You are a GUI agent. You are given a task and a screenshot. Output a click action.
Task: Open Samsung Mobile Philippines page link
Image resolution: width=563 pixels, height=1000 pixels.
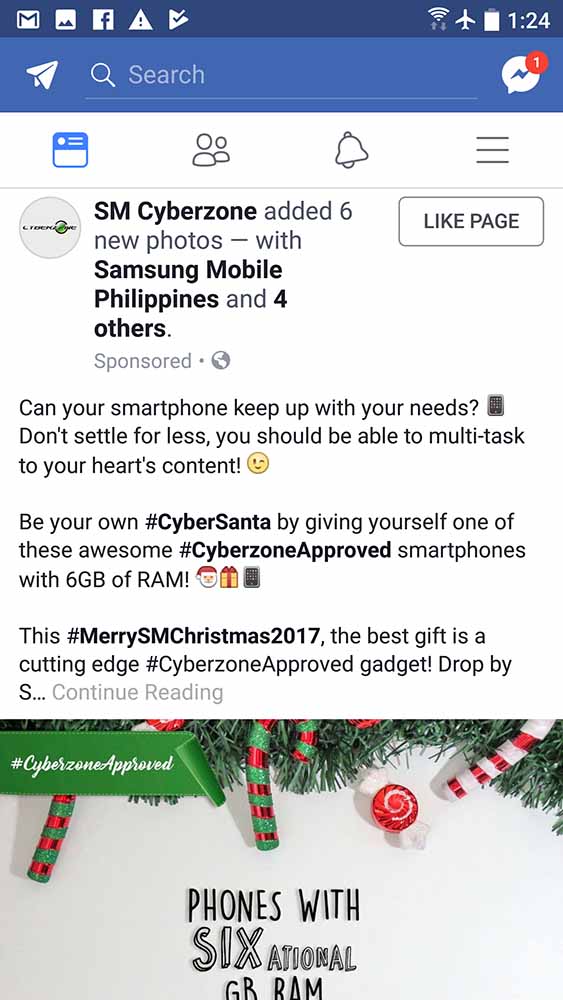[188, 284]
